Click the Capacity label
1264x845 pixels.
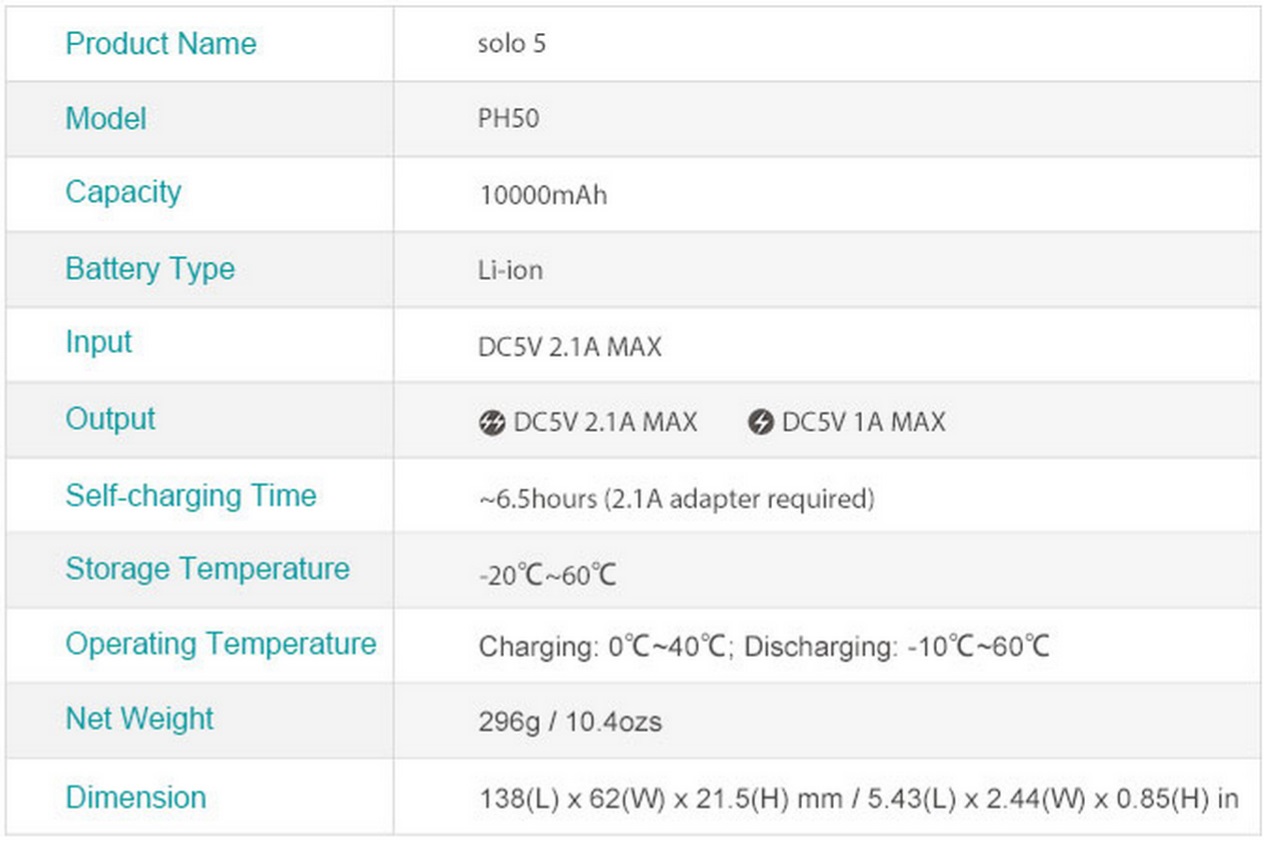(x=123, y=192)
